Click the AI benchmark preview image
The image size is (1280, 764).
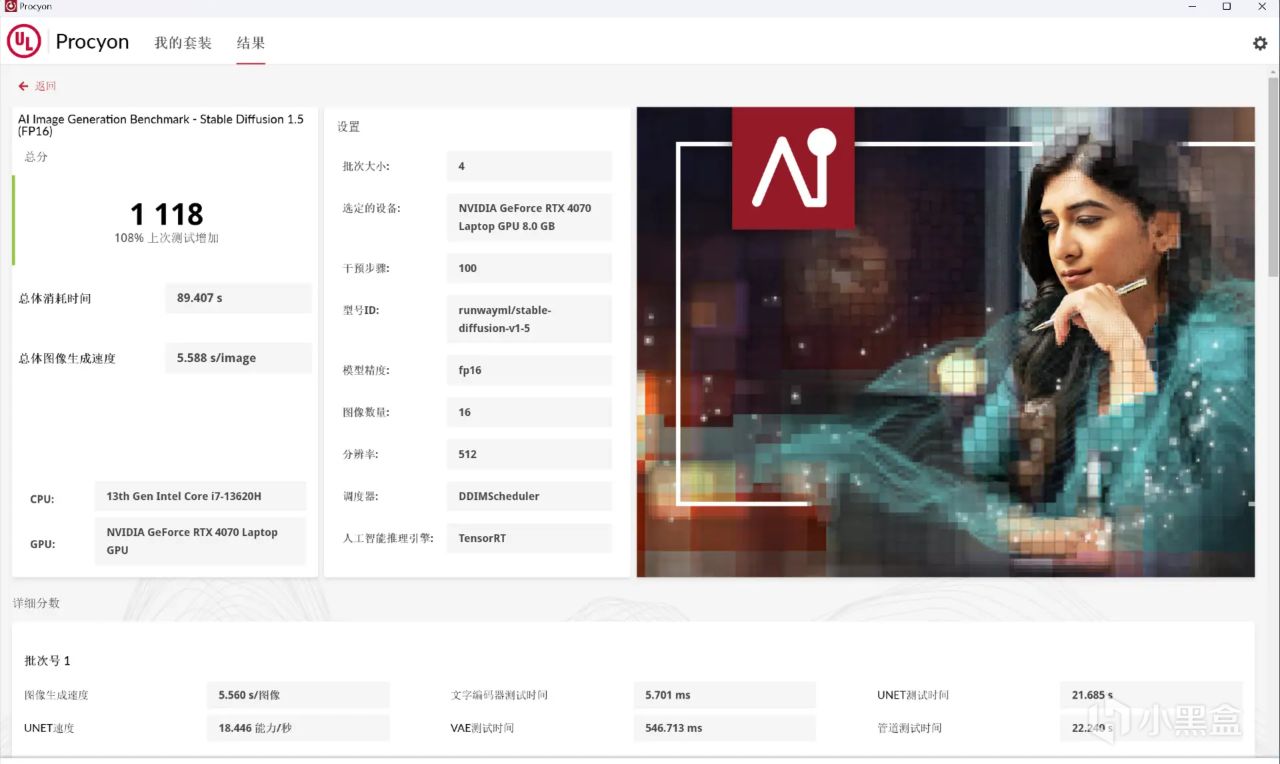[945, 342]
